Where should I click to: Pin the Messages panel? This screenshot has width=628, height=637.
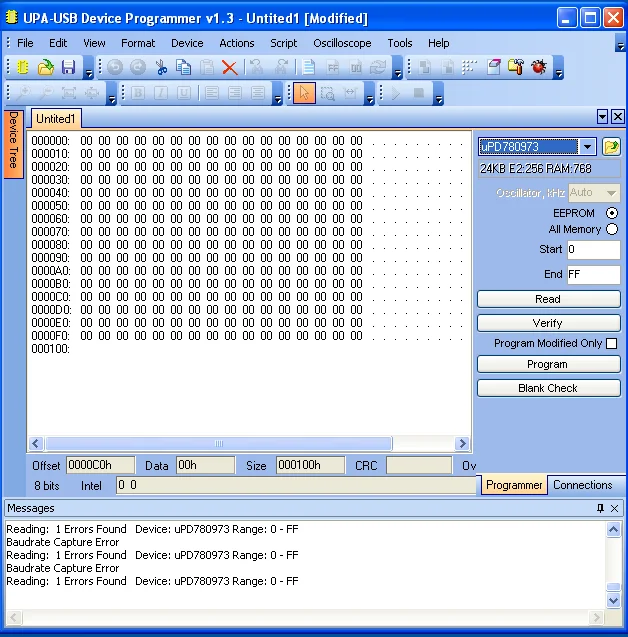[600, 508]
